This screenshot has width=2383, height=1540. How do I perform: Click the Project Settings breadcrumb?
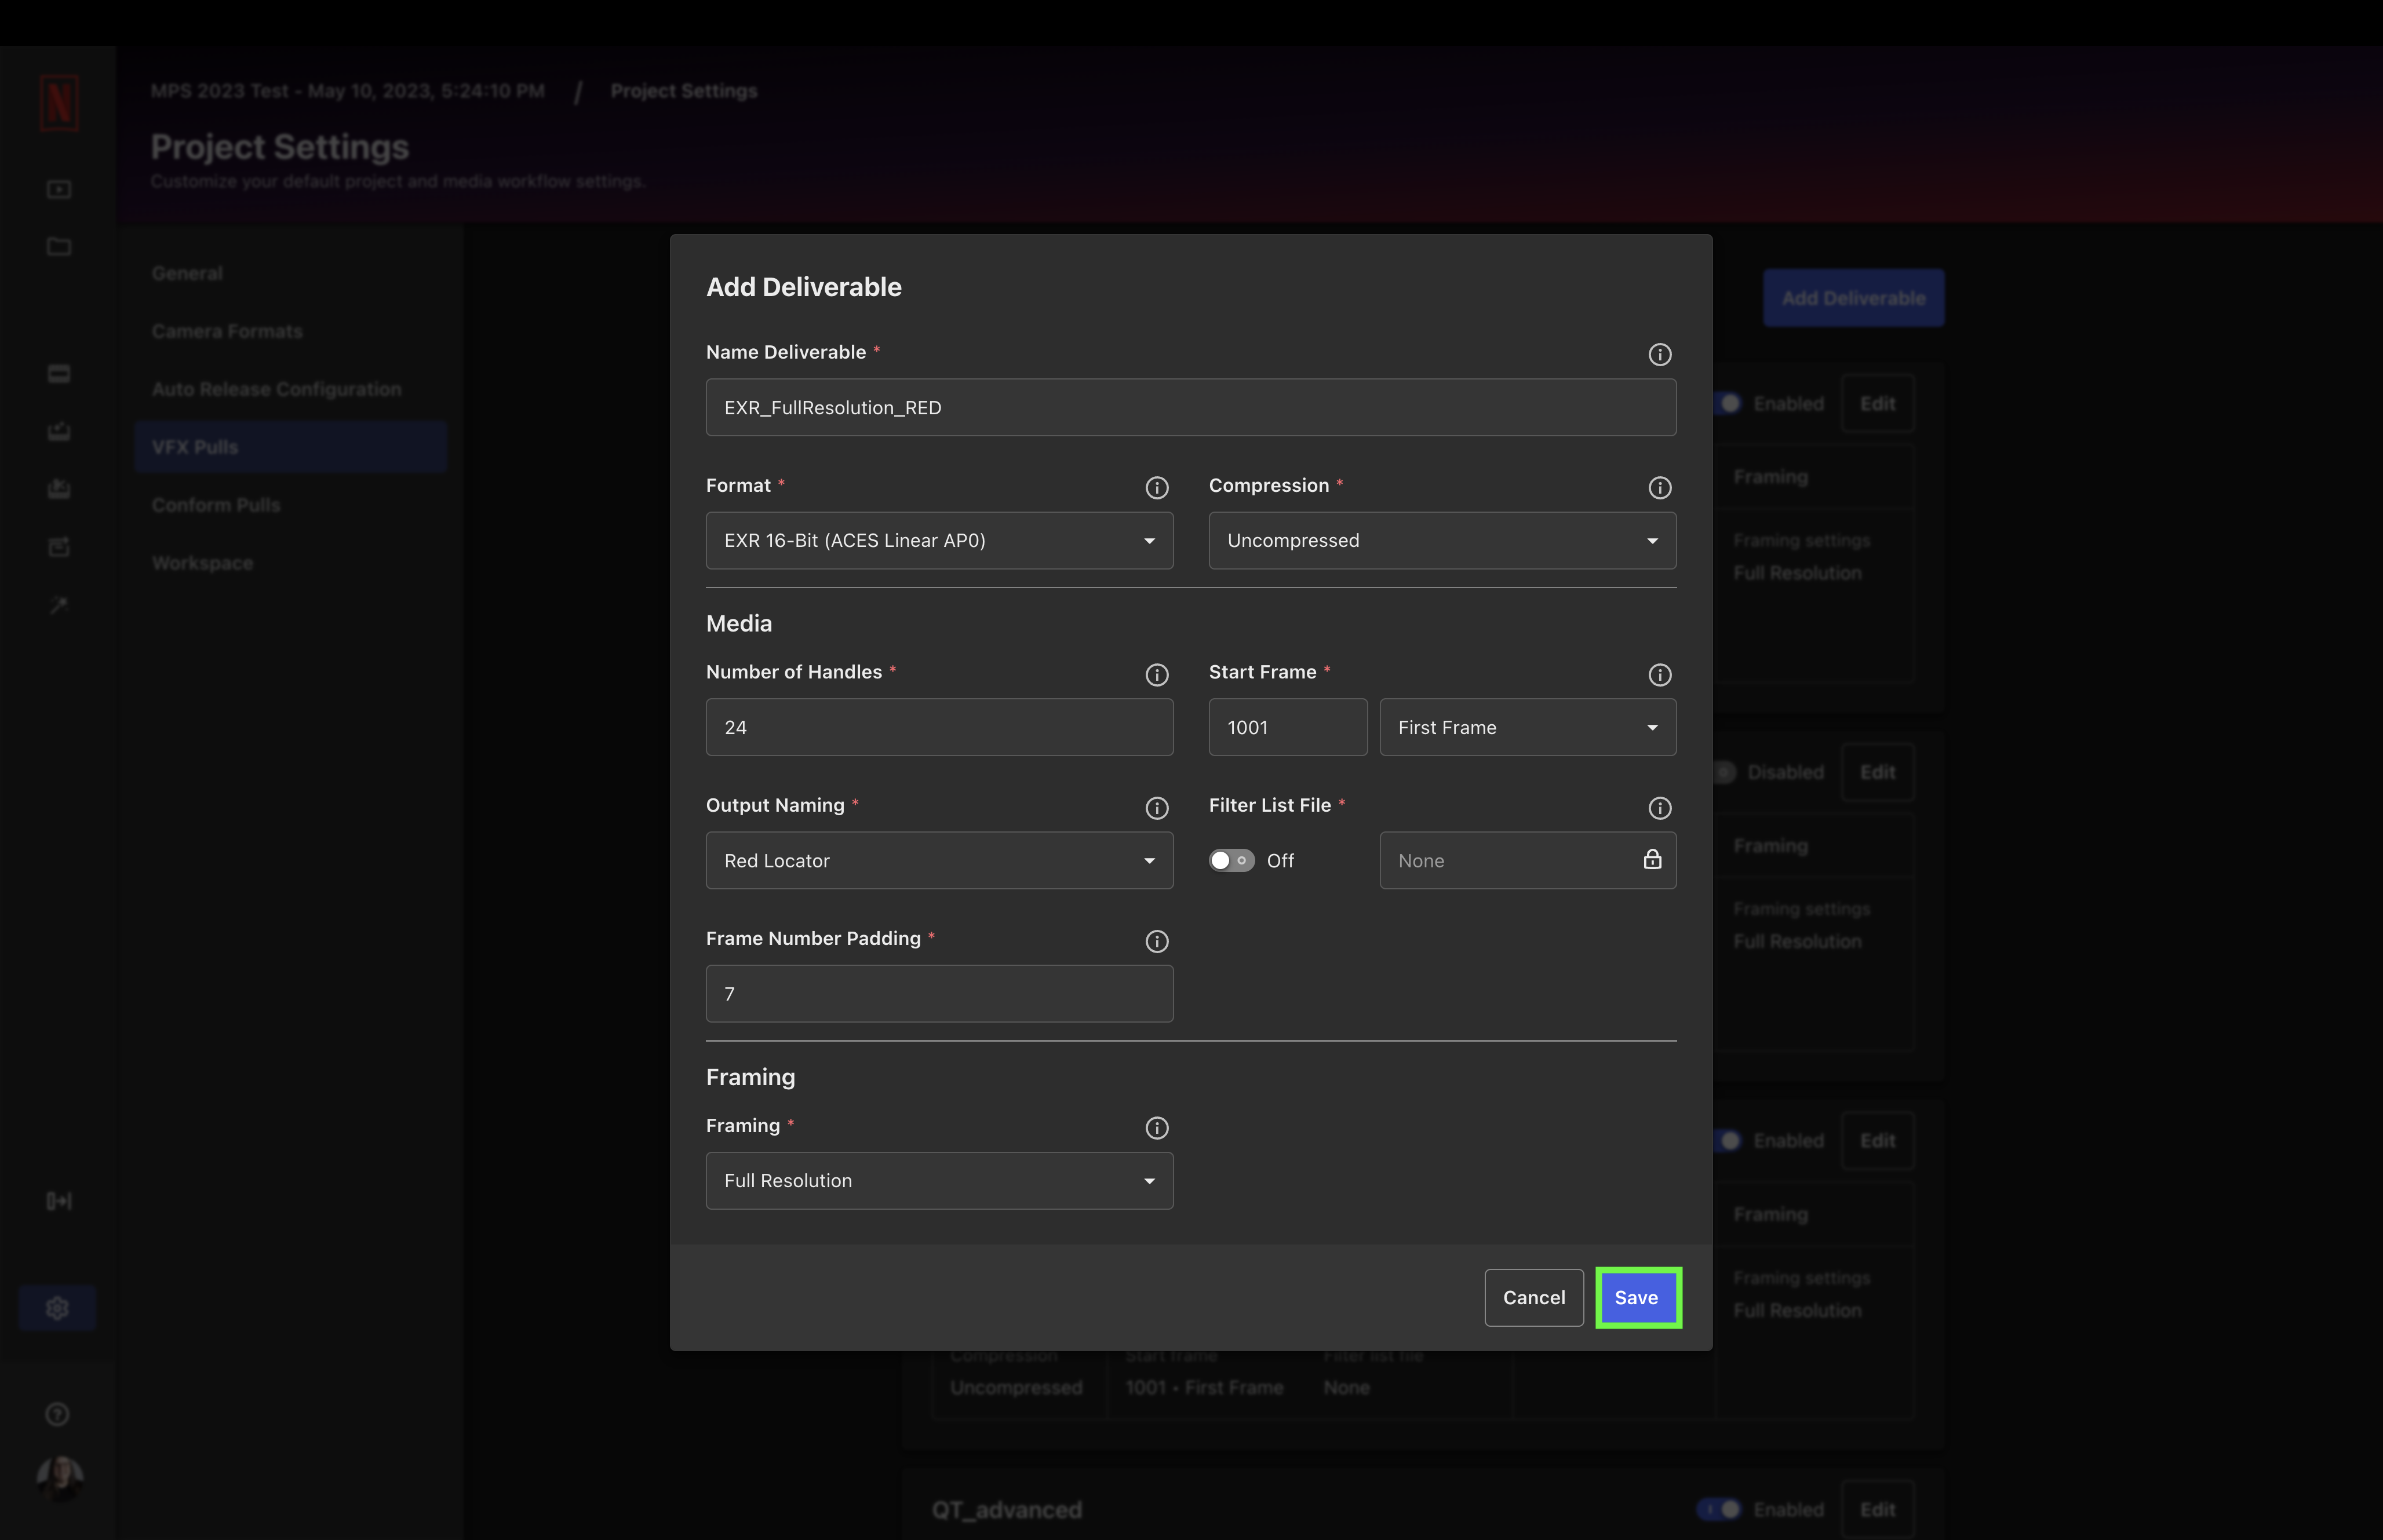[x=684, y=91]
